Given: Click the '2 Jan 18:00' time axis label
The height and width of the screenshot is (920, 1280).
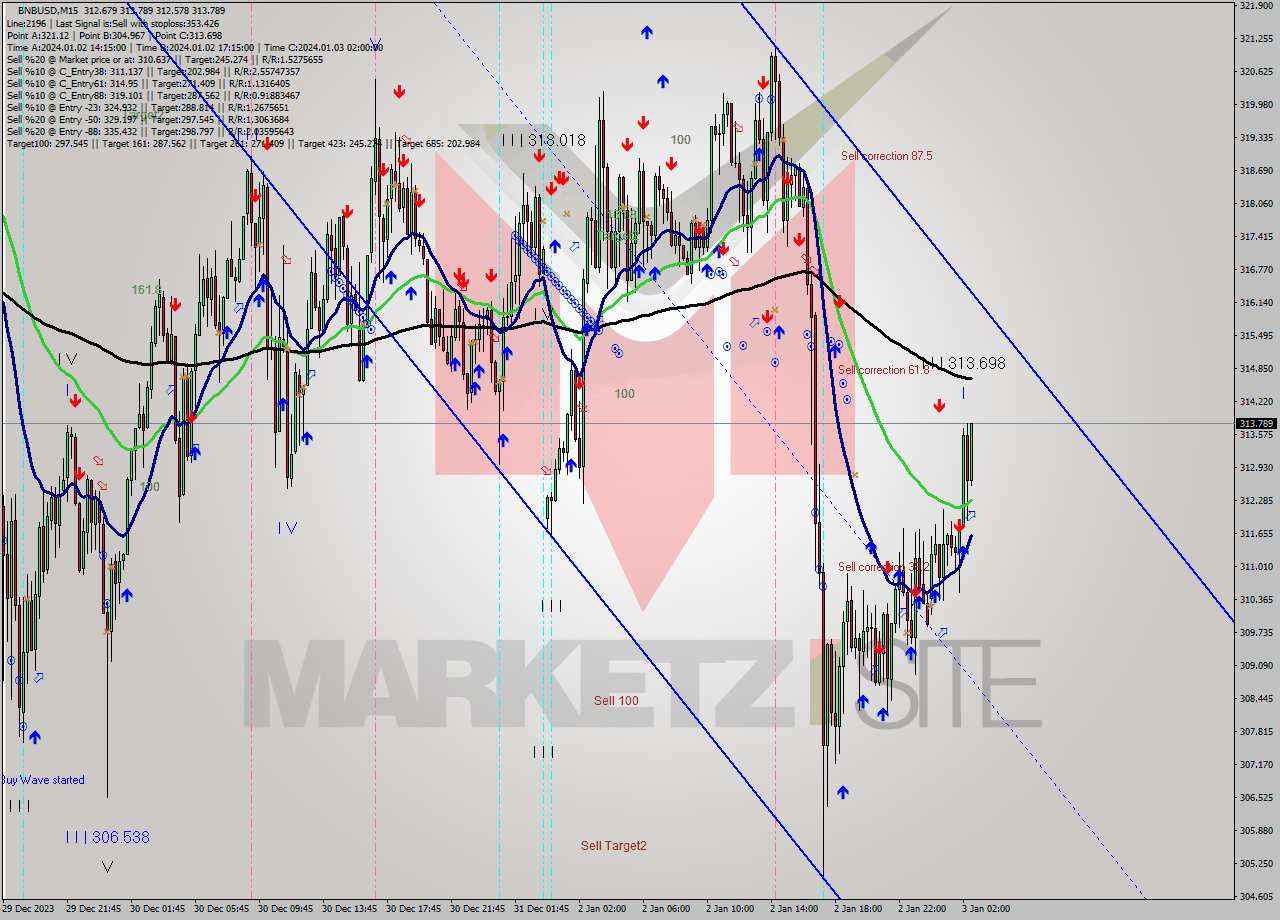Looking at the screenshot, I should click(858, 909).
